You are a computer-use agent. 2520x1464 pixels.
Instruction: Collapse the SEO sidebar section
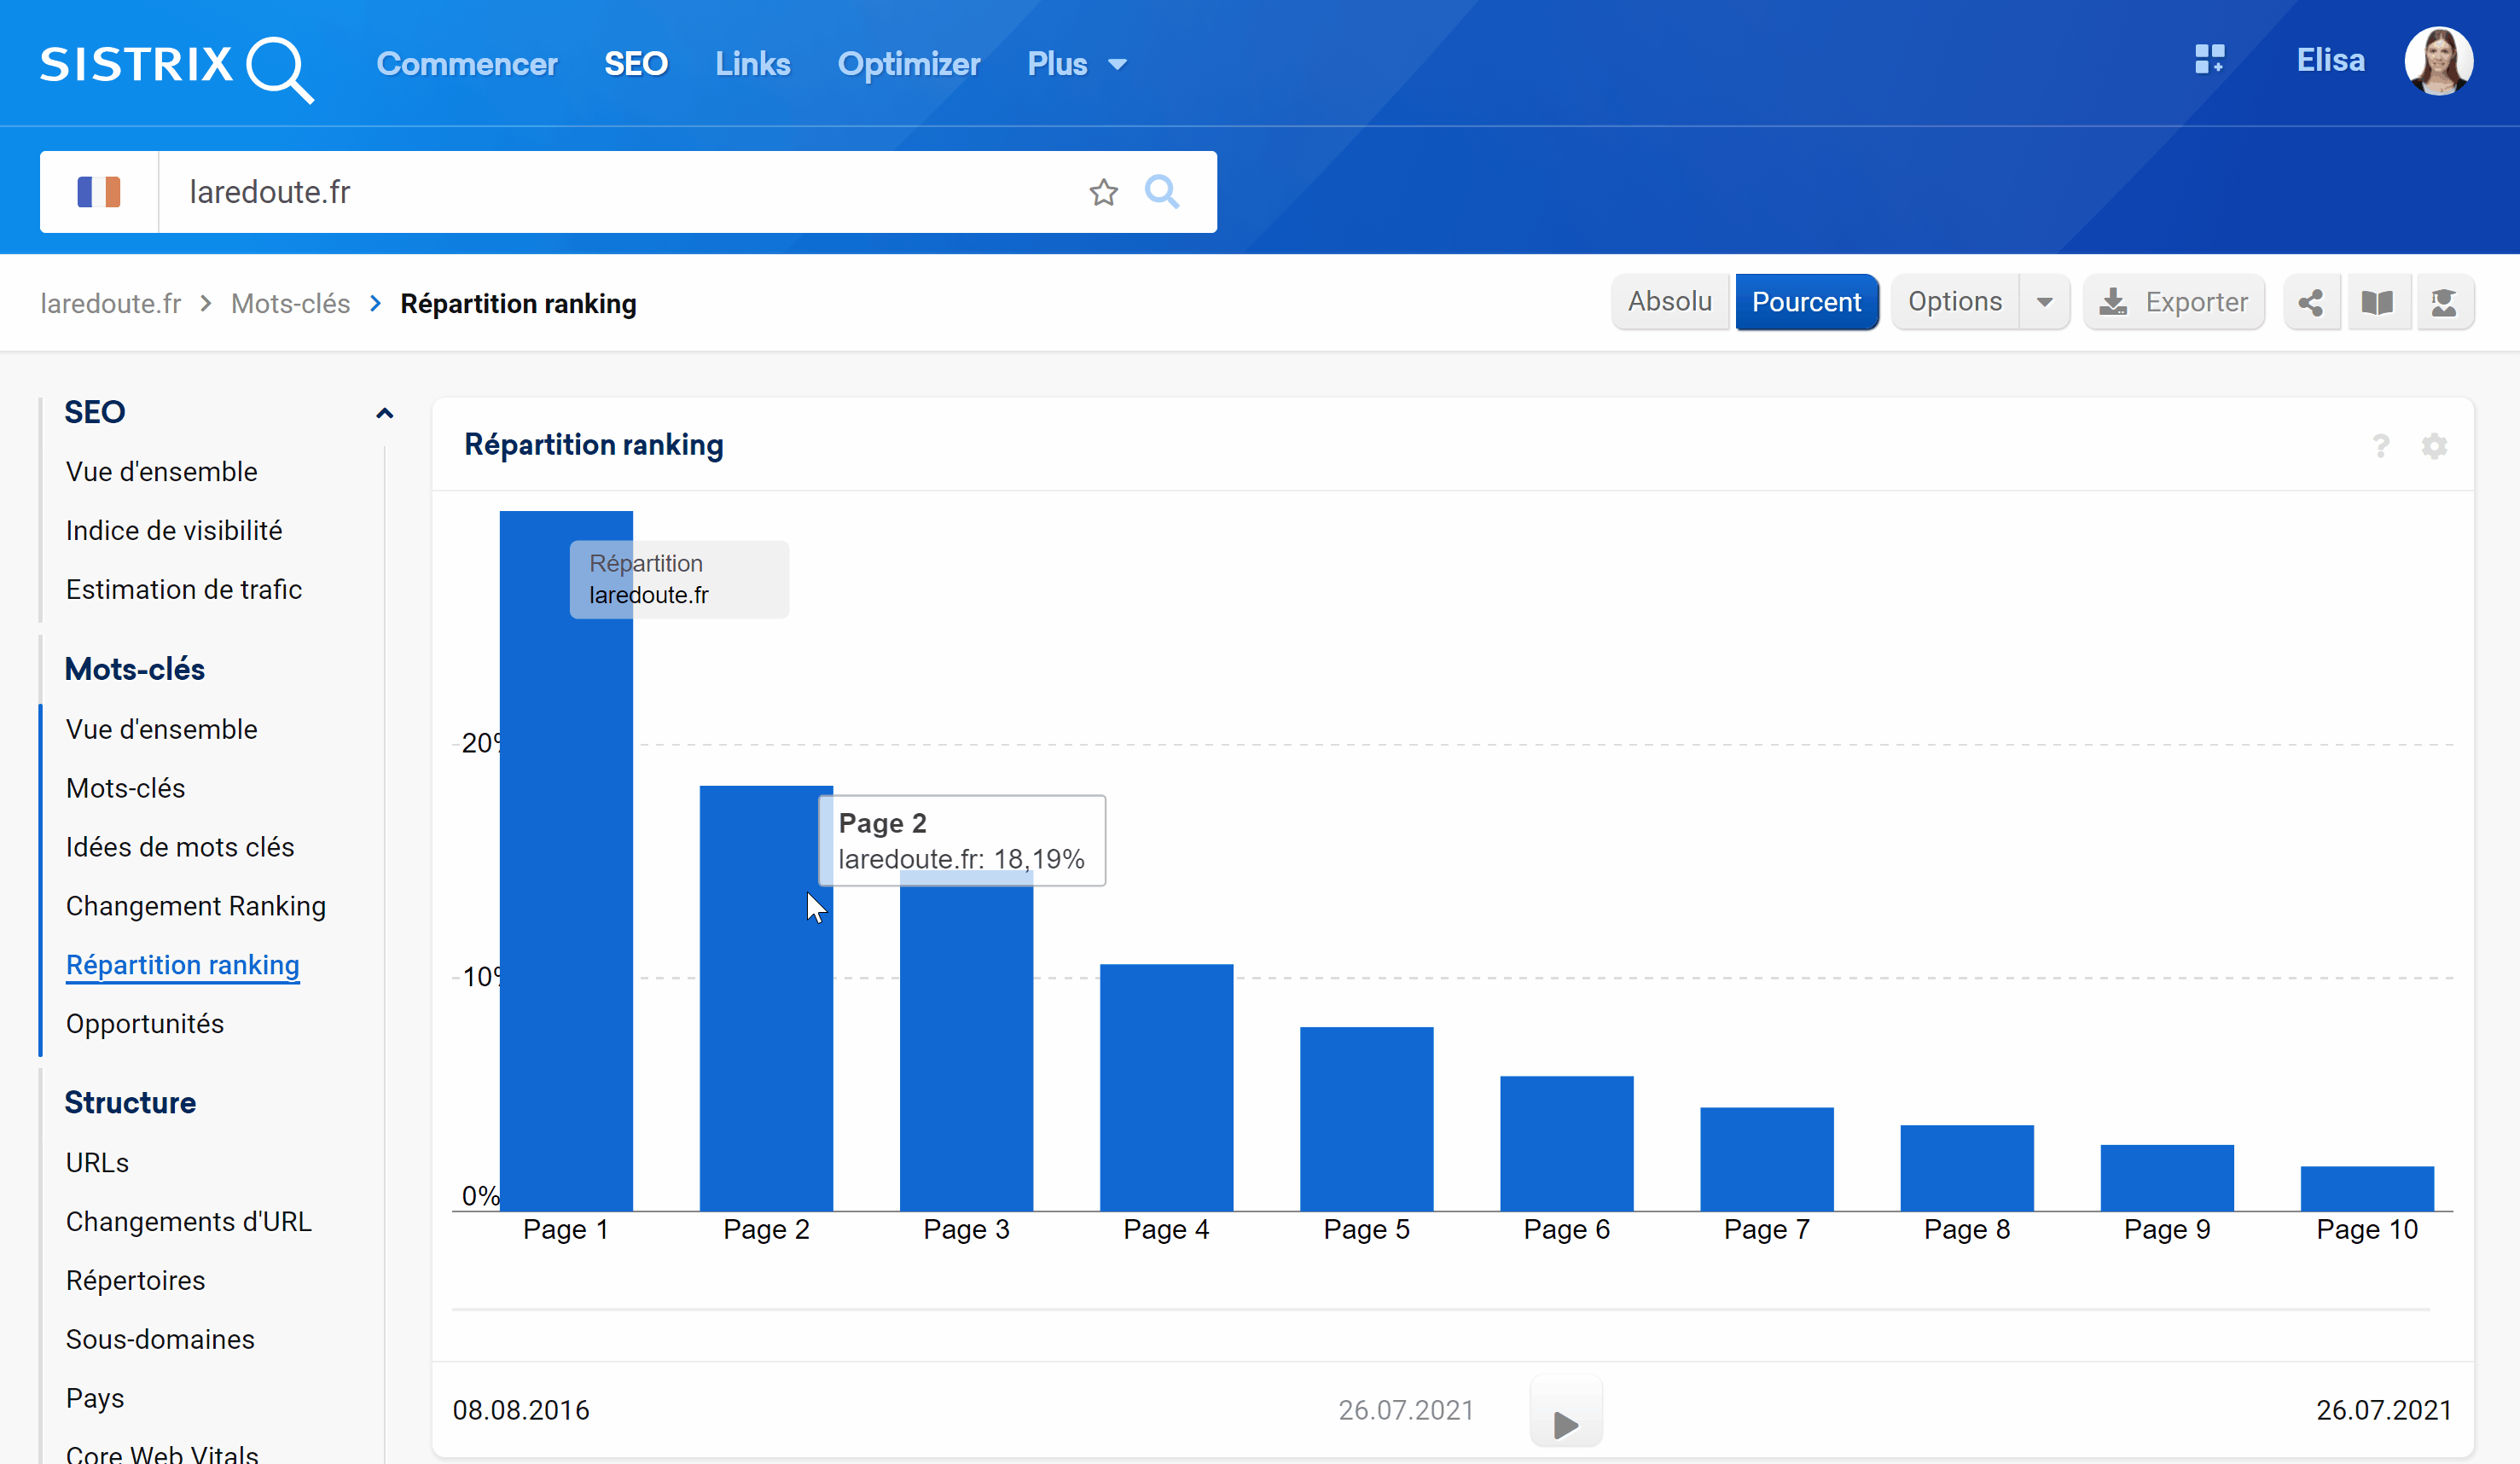point(384,413)
